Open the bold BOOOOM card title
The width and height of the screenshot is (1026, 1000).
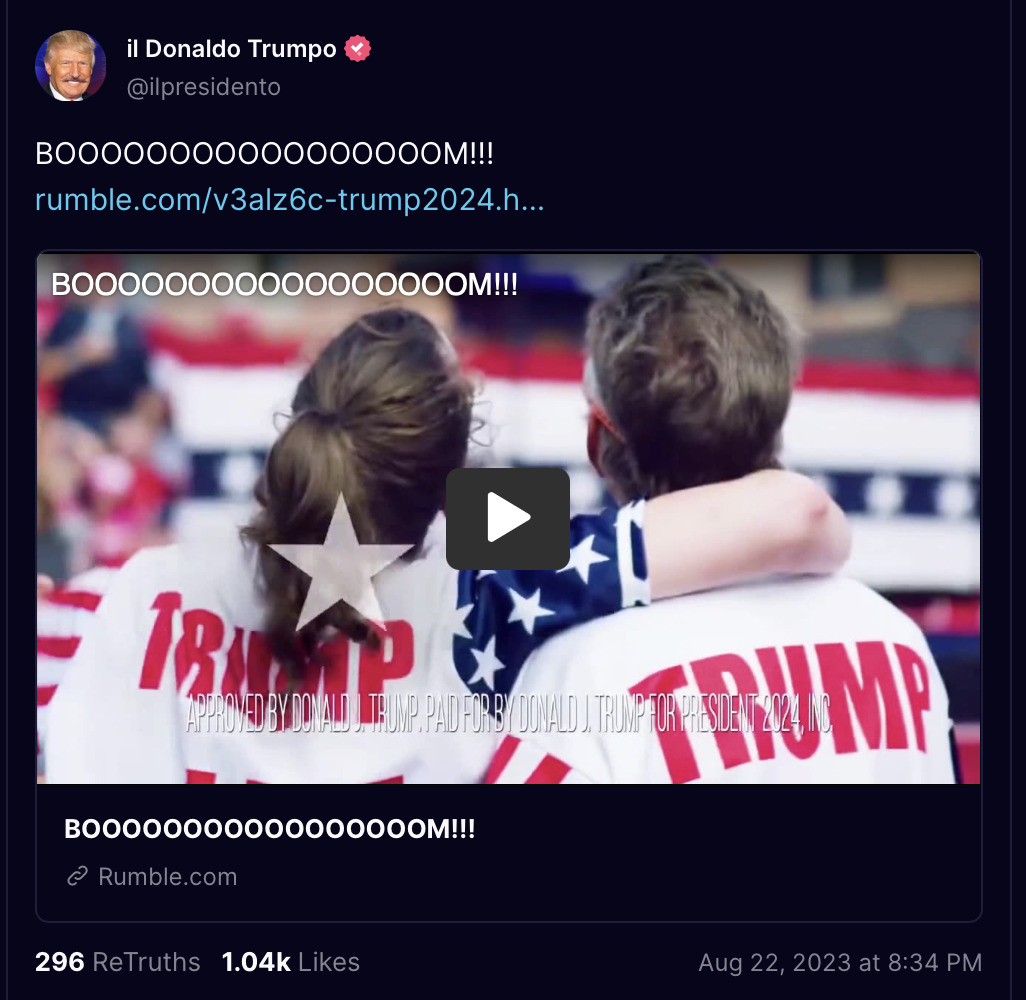[x=270, y=829]
